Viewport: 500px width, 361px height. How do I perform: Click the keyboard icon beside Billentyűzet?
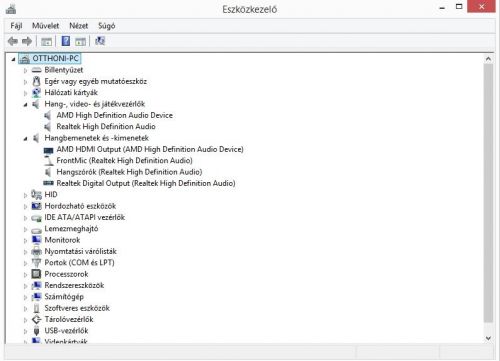pos(36,70)
